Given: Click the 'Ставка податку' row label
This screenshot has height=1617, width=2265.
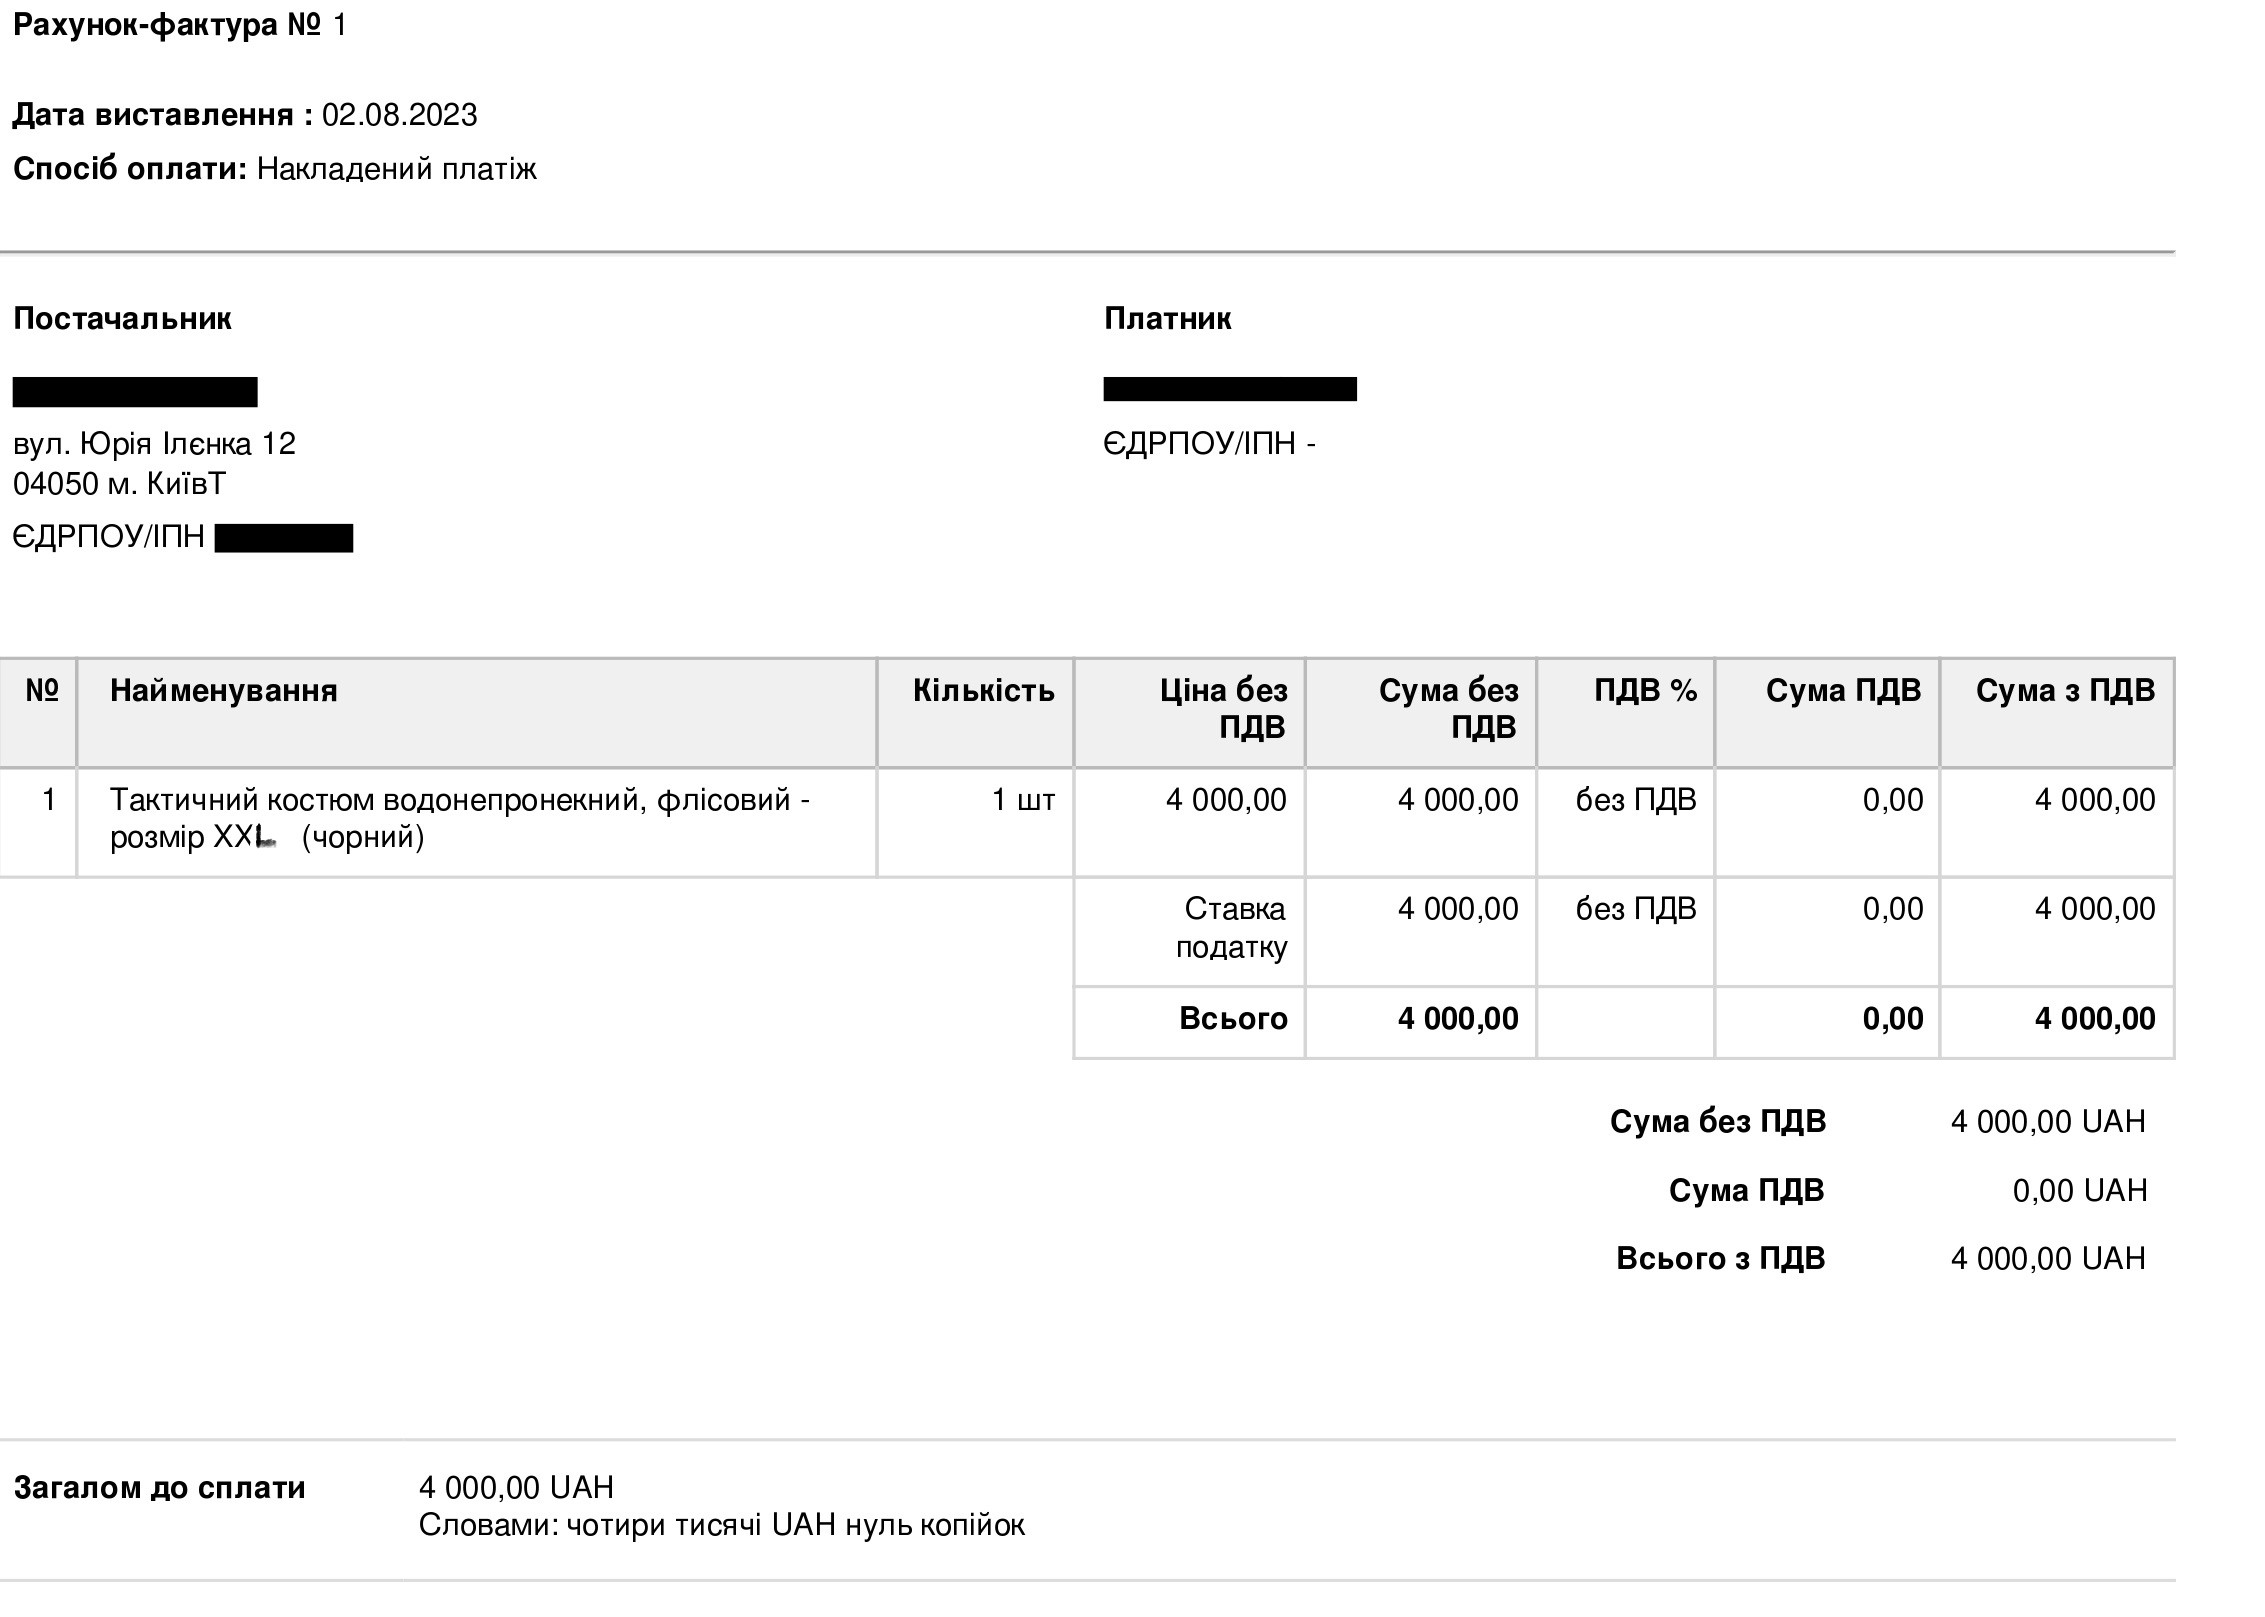Looking at the screenshot, I should 1232,927.
